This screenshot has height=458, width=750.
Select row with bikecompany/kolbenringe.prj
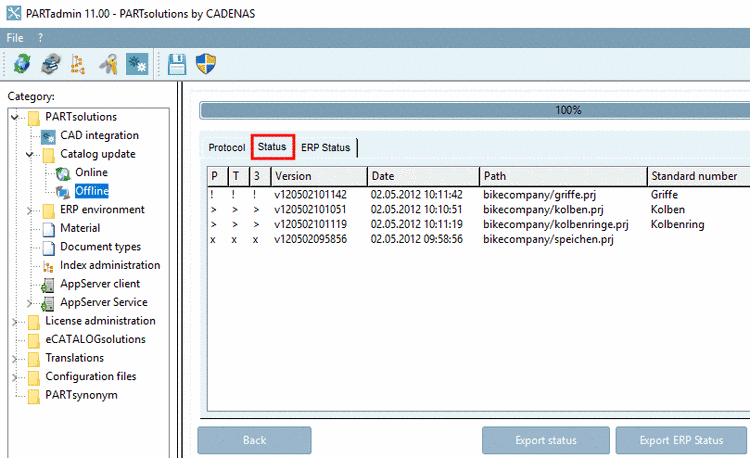coord(479,224)
